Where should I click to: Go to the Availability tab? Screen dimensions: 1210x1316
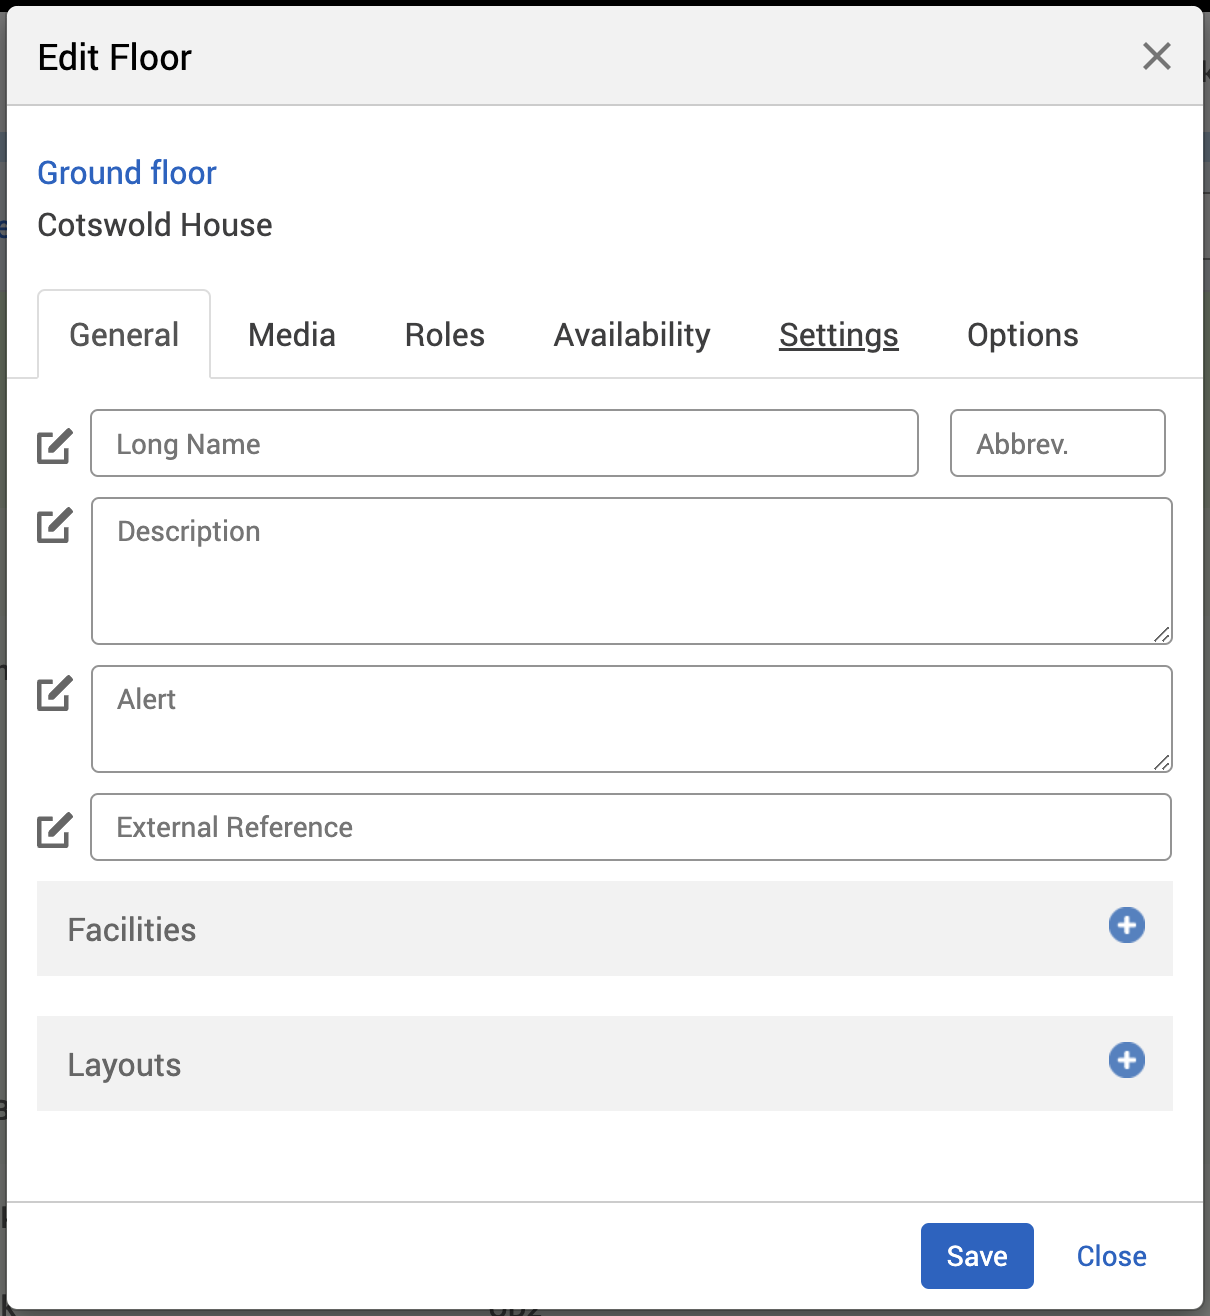coord(632,335)
